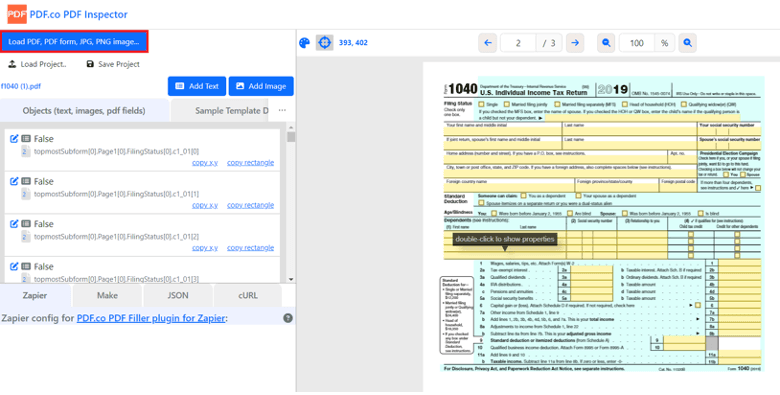Select the Make tab
The height and width of the screenshot is (395, 780).
coord(107,296)
